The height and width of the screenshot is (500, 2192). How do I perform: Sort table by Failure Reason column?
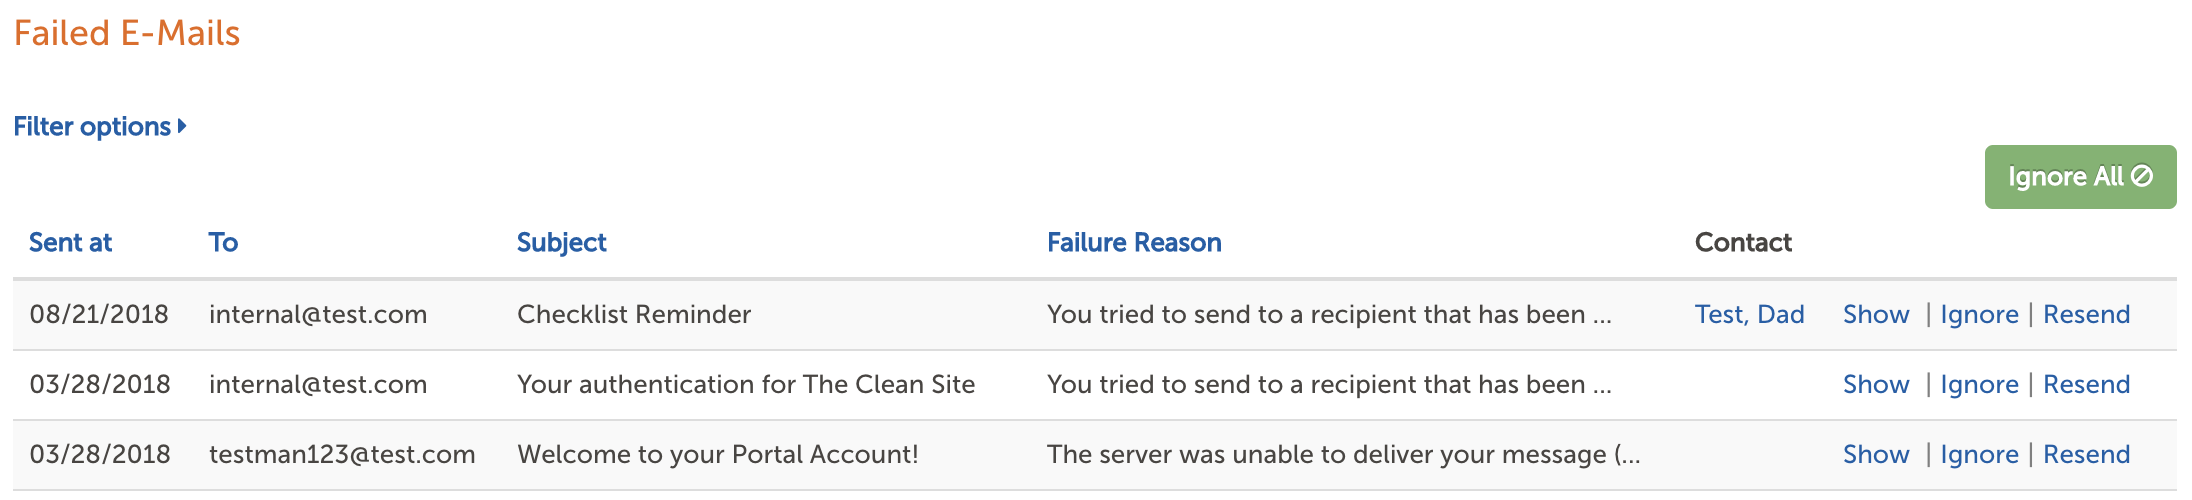coord(1134,243)
